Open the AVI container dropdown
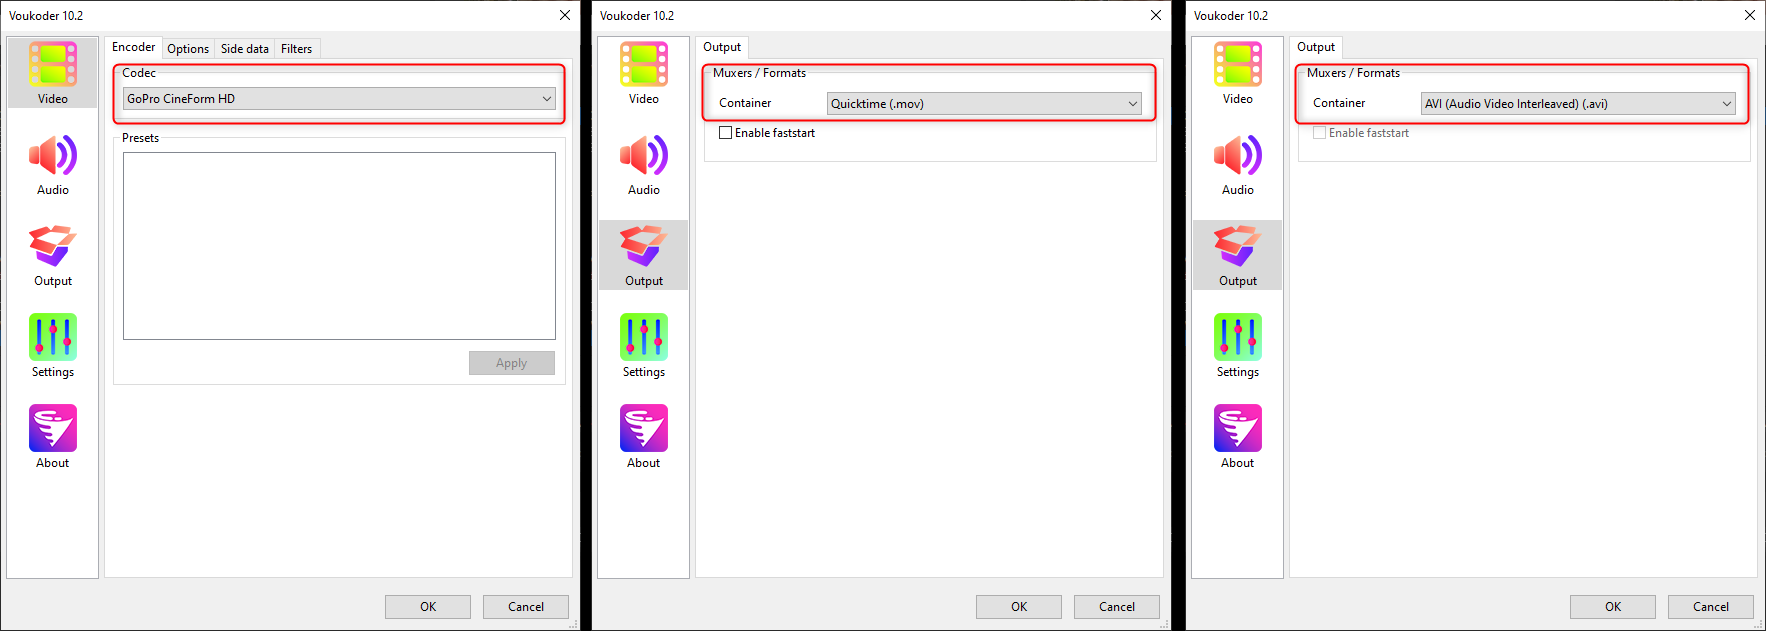Screen dimensions: 1766x631 point(1578,104)
